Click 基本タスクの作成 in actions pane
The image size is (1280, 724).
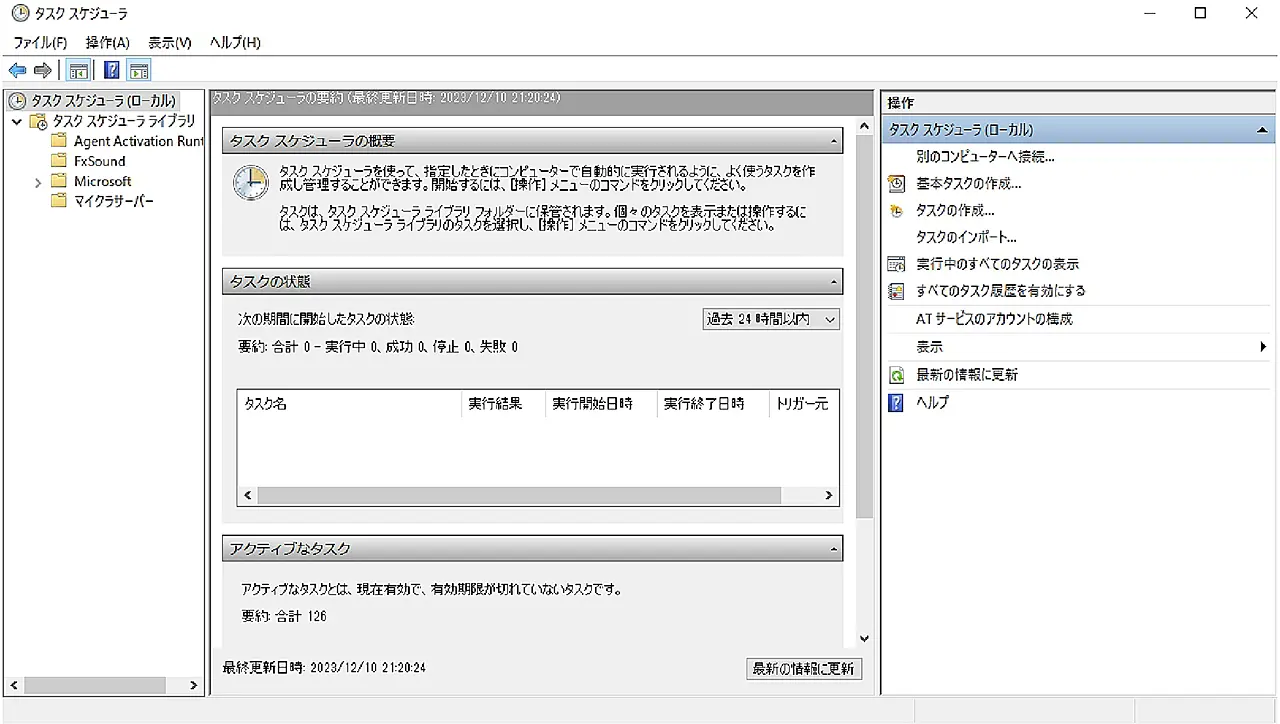[968, 184]
